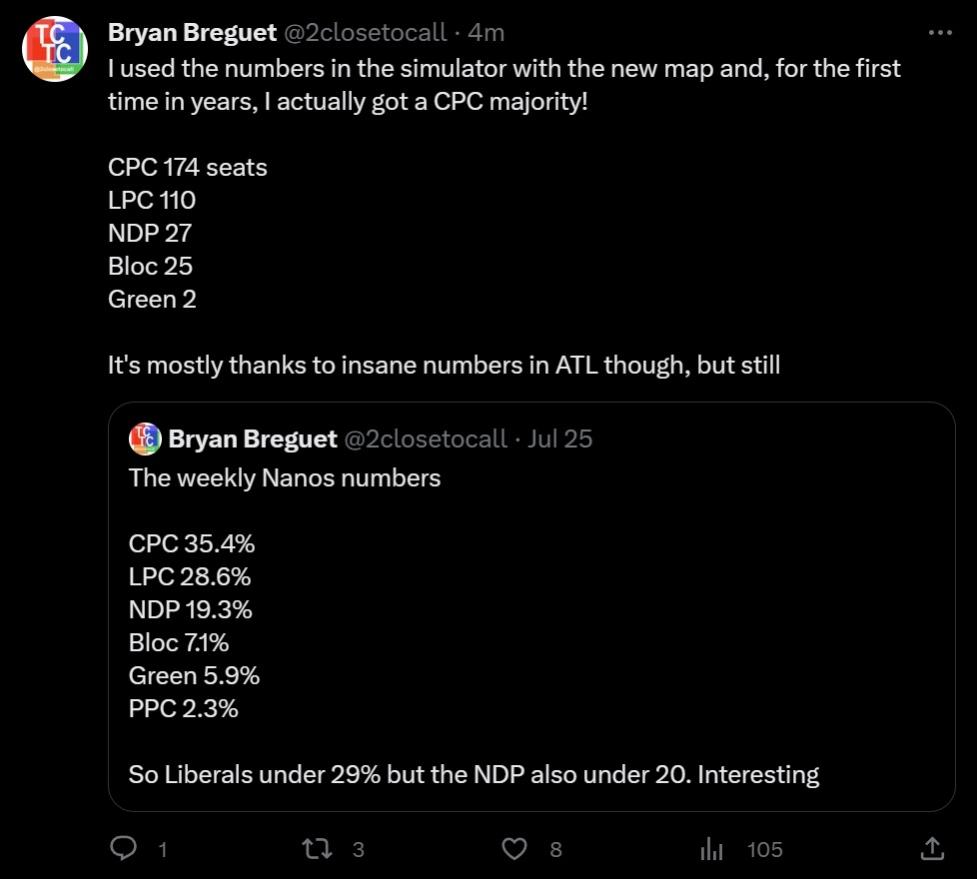Click the retweet count 3
Screen dimensions: 977x879
tap(358, 850)
